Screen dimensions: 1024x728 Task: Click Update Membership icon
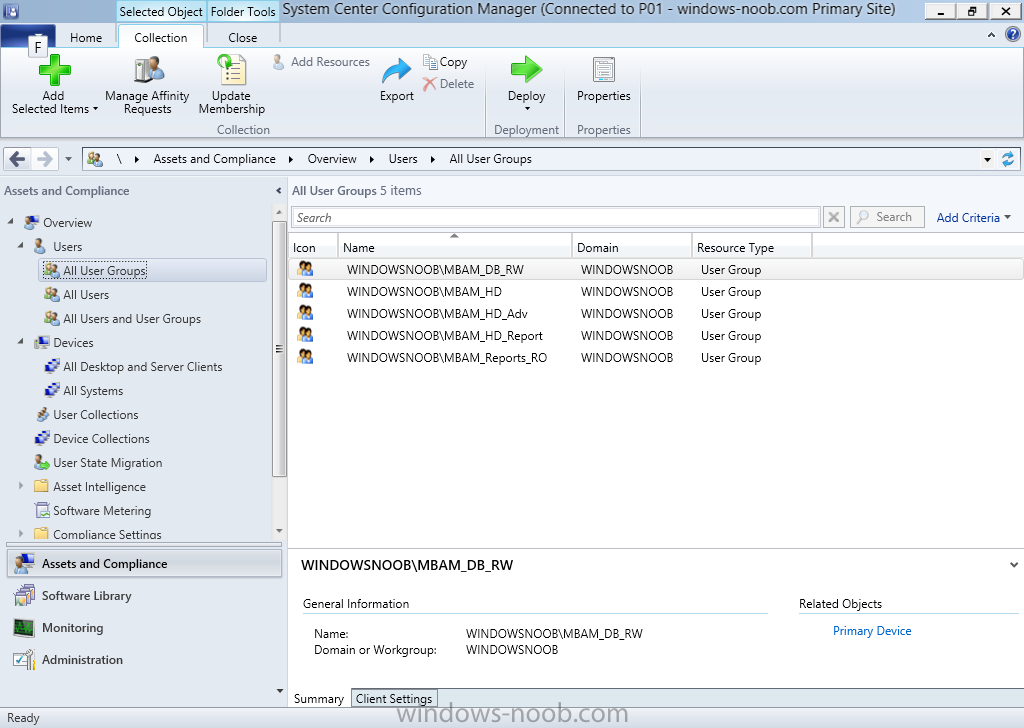(232, 70)
